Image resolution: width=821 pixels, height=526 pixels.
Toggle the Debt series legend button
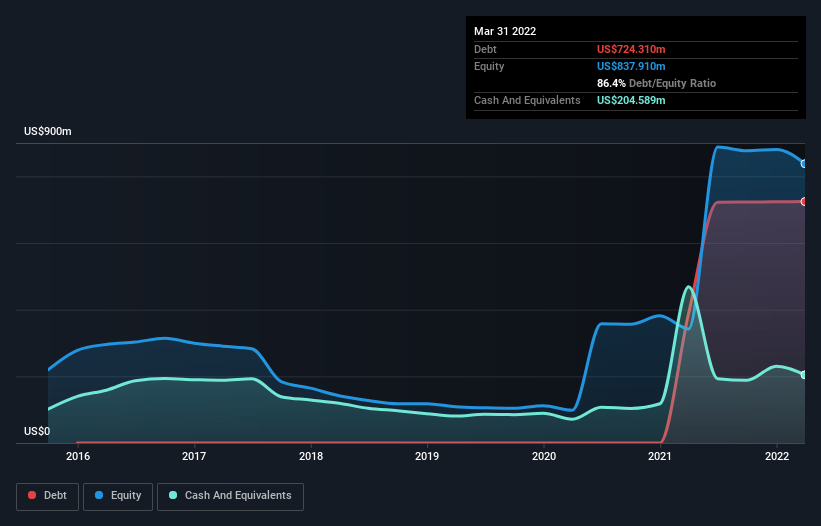click(47, 496)
